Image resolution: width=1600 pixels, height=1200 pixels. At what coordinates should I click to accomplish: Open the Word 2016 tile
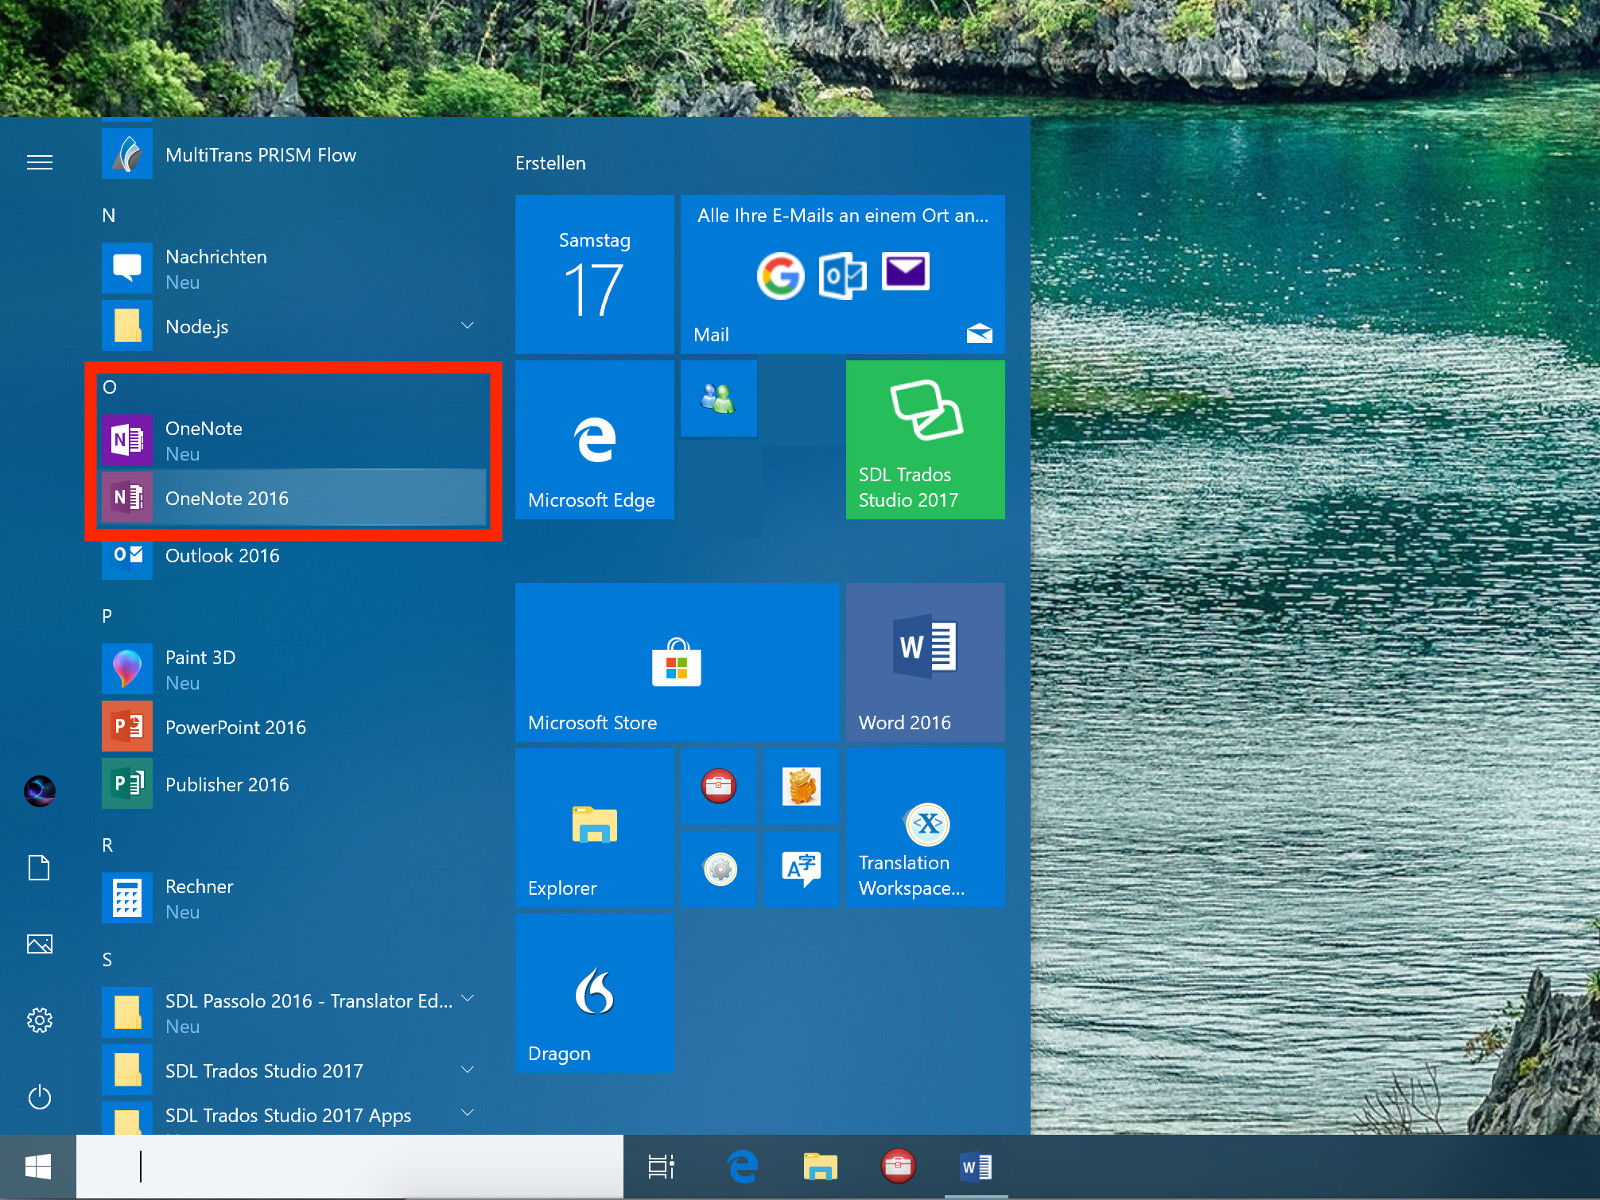pos(925,663)
